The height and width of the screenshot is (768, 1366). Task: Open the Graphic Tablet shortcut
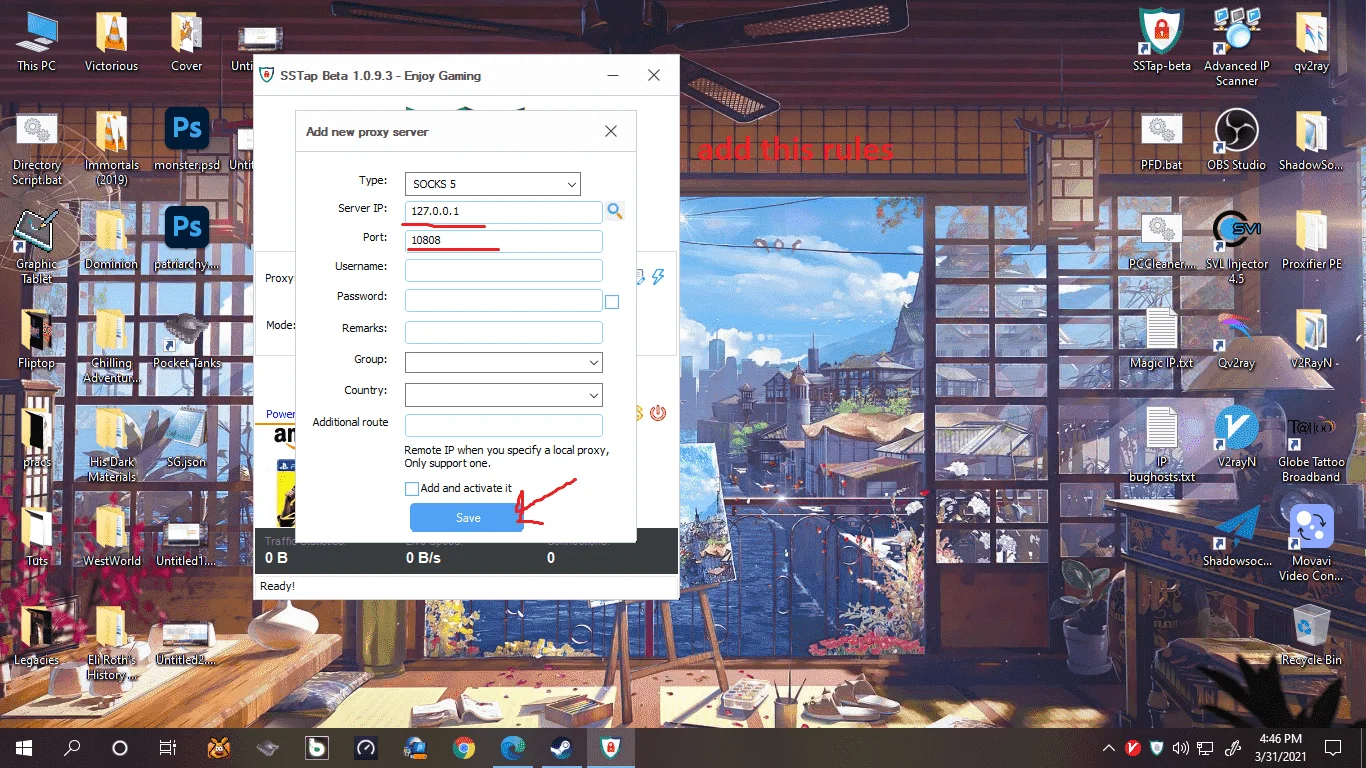pos(37,246)
